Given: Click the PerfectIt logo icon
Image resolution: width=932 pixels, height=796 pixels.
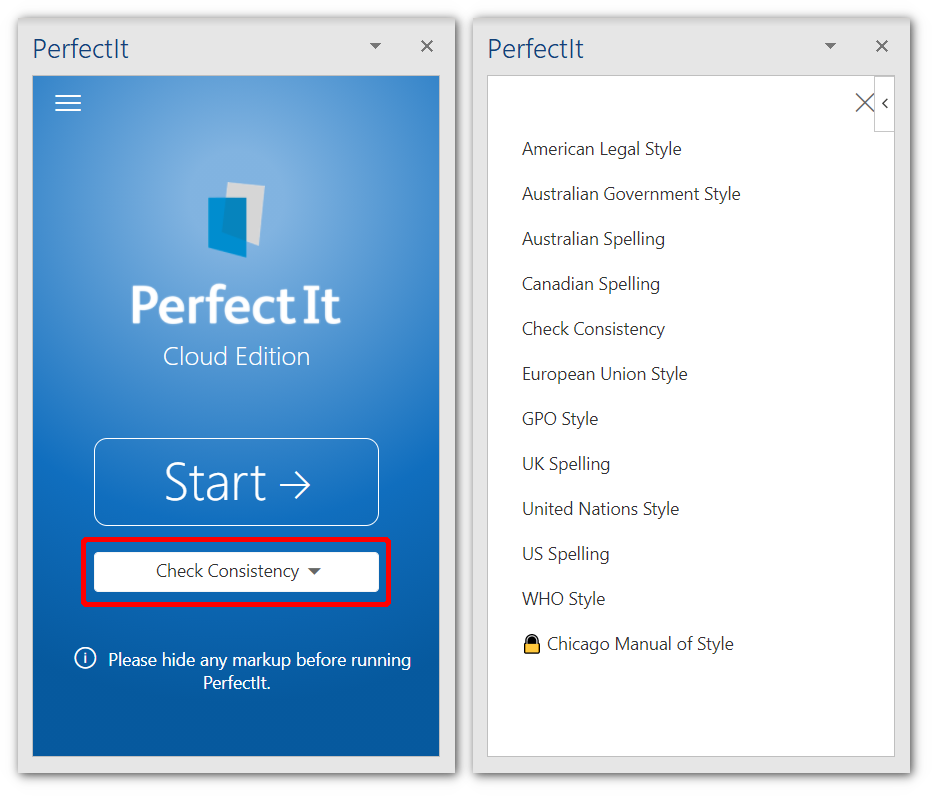Looking at the screenshot, I should coord(236,219).
